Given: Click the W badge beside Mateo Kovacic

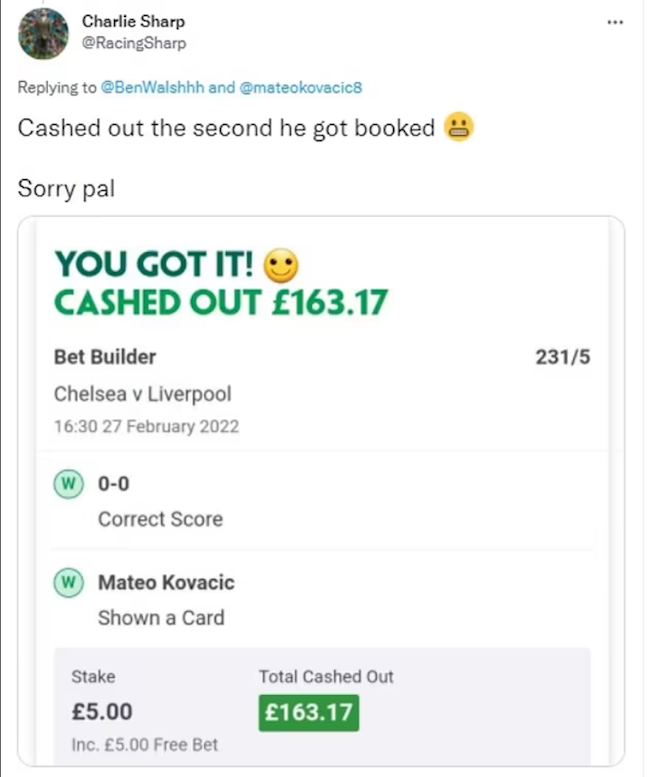Looking at the screenshot, I should click(67, 583).
